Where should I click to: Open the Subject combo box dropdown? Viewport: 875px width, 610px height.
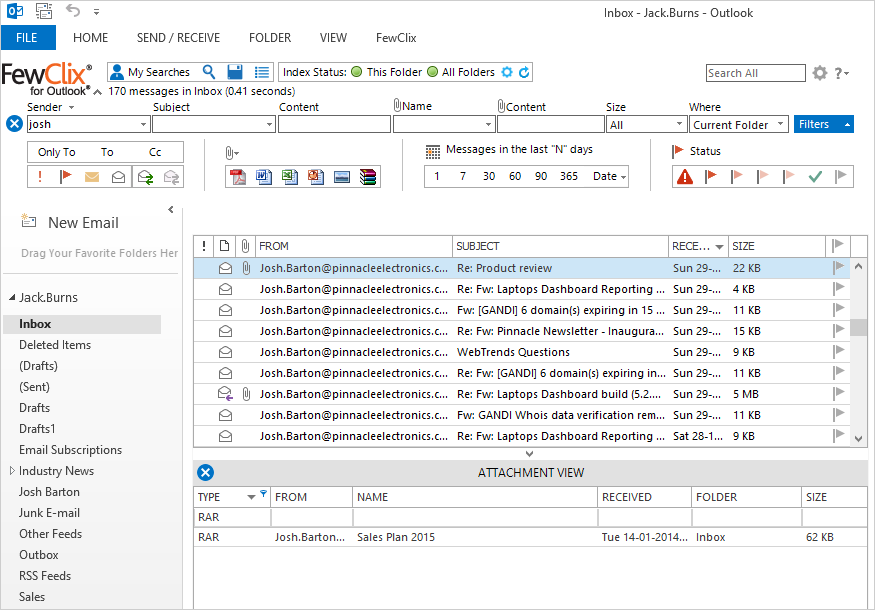tap(270, 124)
